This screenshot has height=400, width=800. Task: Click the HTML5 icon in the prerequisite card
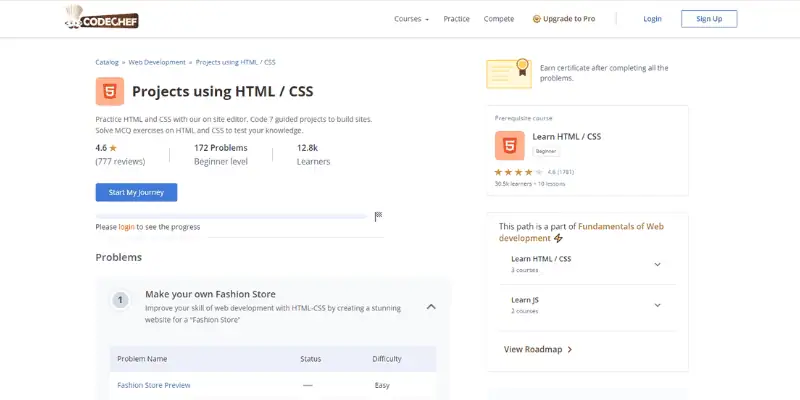pyautogui.click(x=509, y=145)
